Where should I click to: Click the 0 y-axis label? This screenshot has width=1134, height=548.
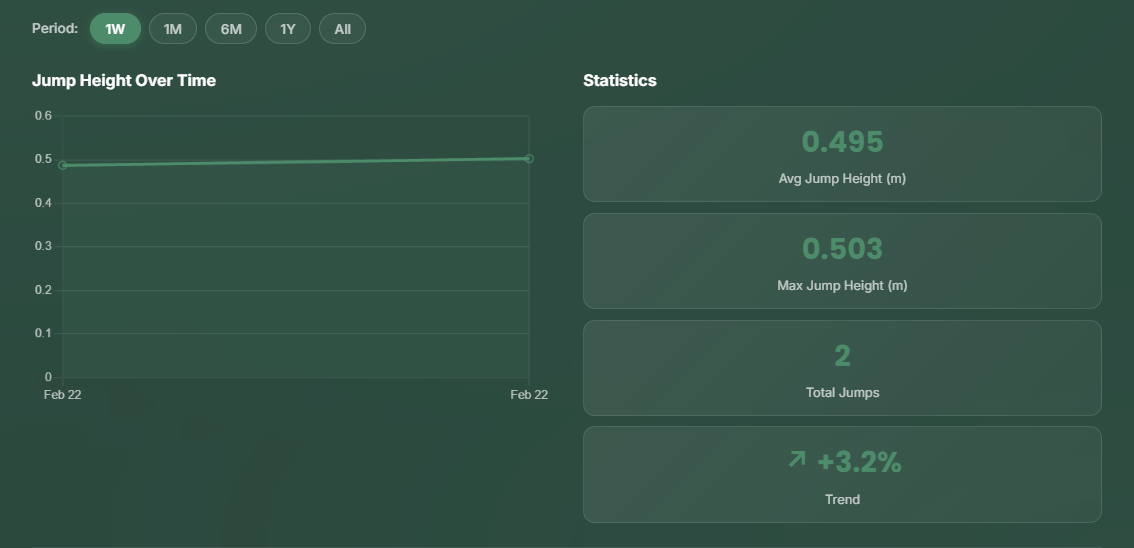point(47,377)
